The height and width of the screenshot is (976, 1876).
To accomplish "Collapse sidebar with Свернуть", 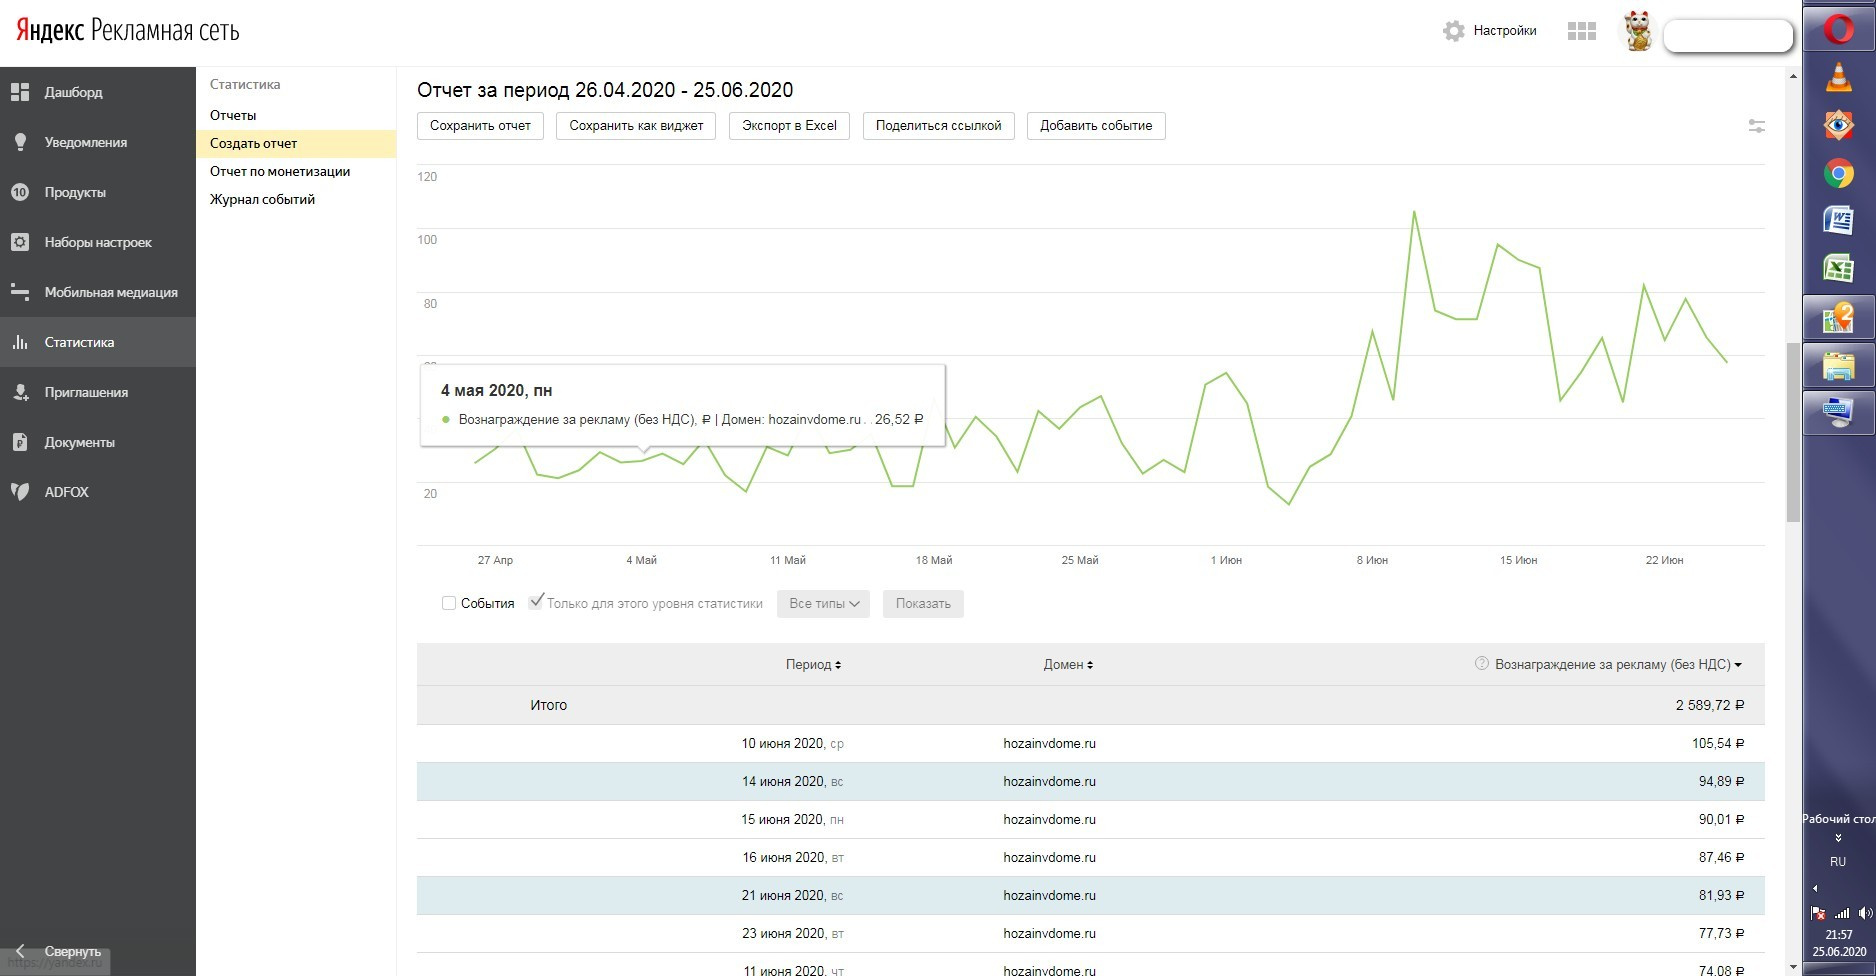I will [x=60, y=951].
